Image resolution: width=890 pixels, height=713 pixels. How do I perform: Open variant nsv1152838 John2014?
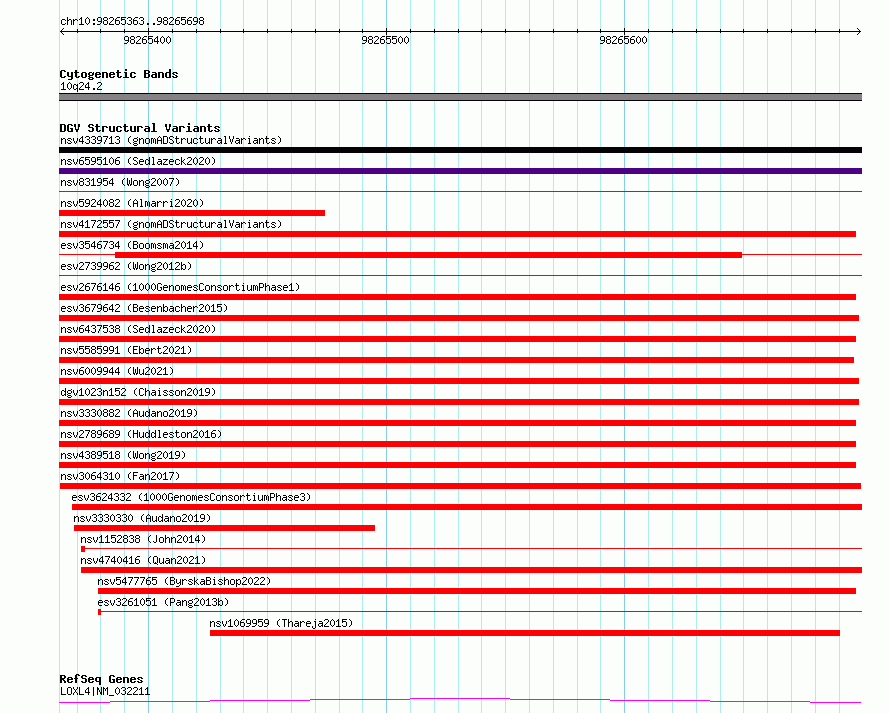tap(143, 539)
